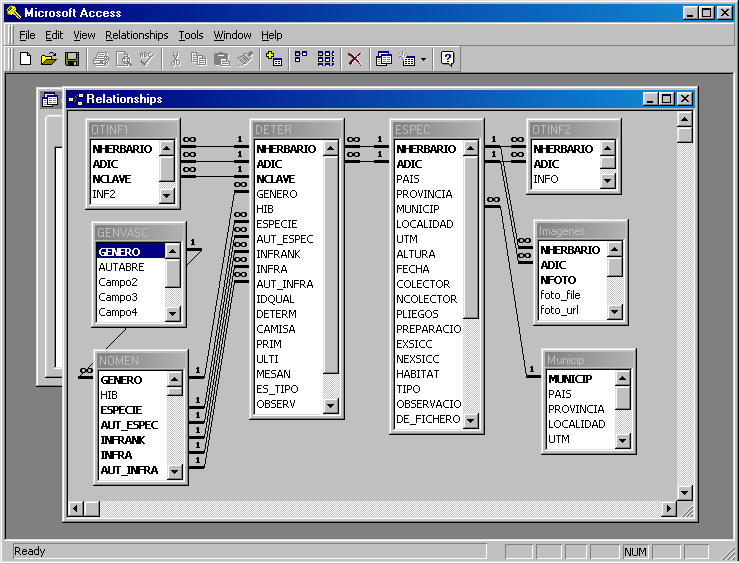Open the New Object dropdown arrow

pos(423,59)
